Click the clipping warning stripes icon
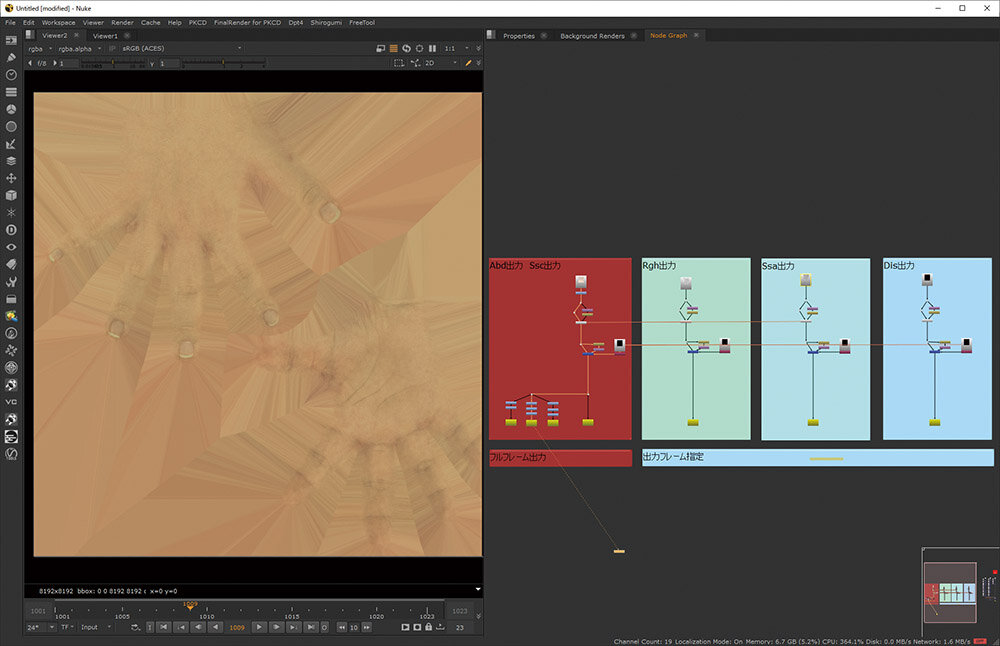Screen dimensions: 1000x646 tap(393, 48)
